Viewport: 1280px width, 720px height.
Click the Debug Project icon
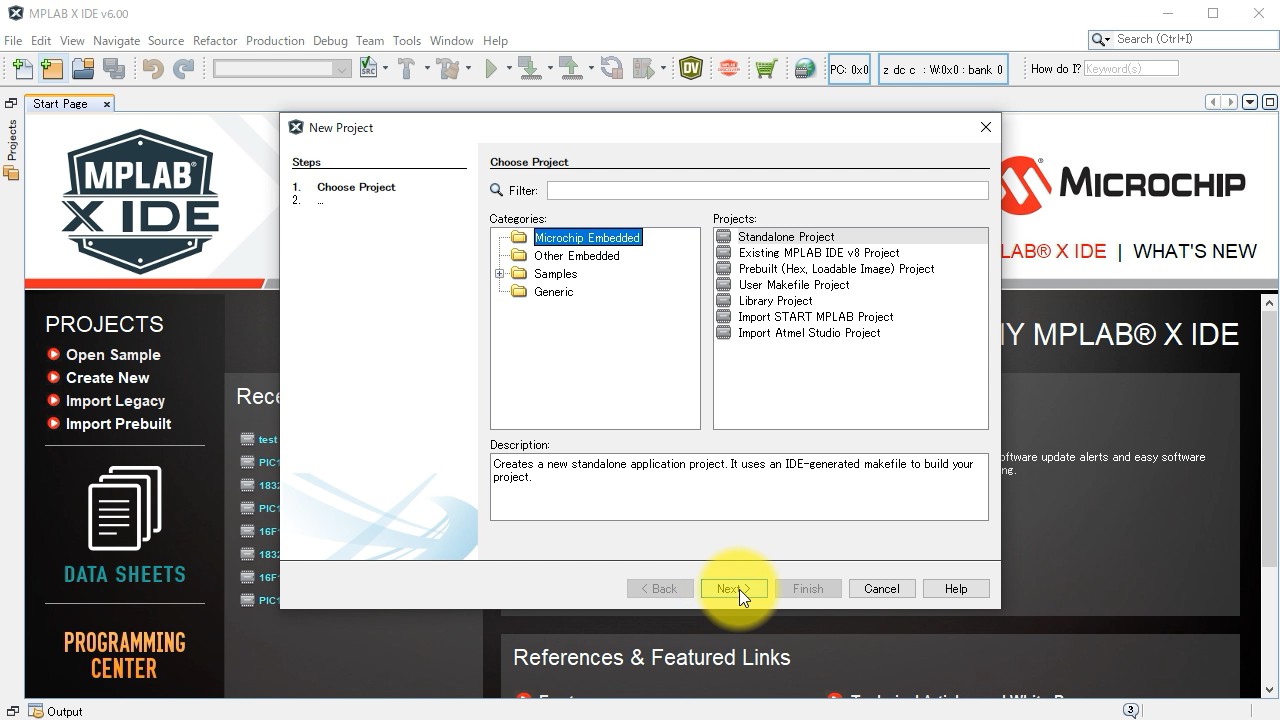click(644, 68)
